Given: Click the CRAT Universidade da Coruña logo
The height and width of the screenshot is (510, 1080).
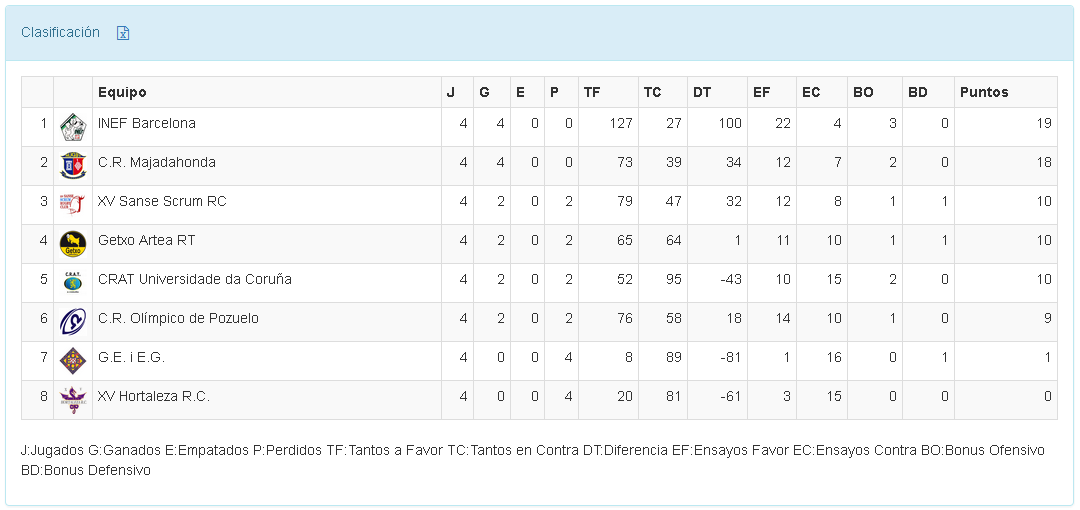Looking at the screenshot, I should pyautogui.click(x=73, y=283).
